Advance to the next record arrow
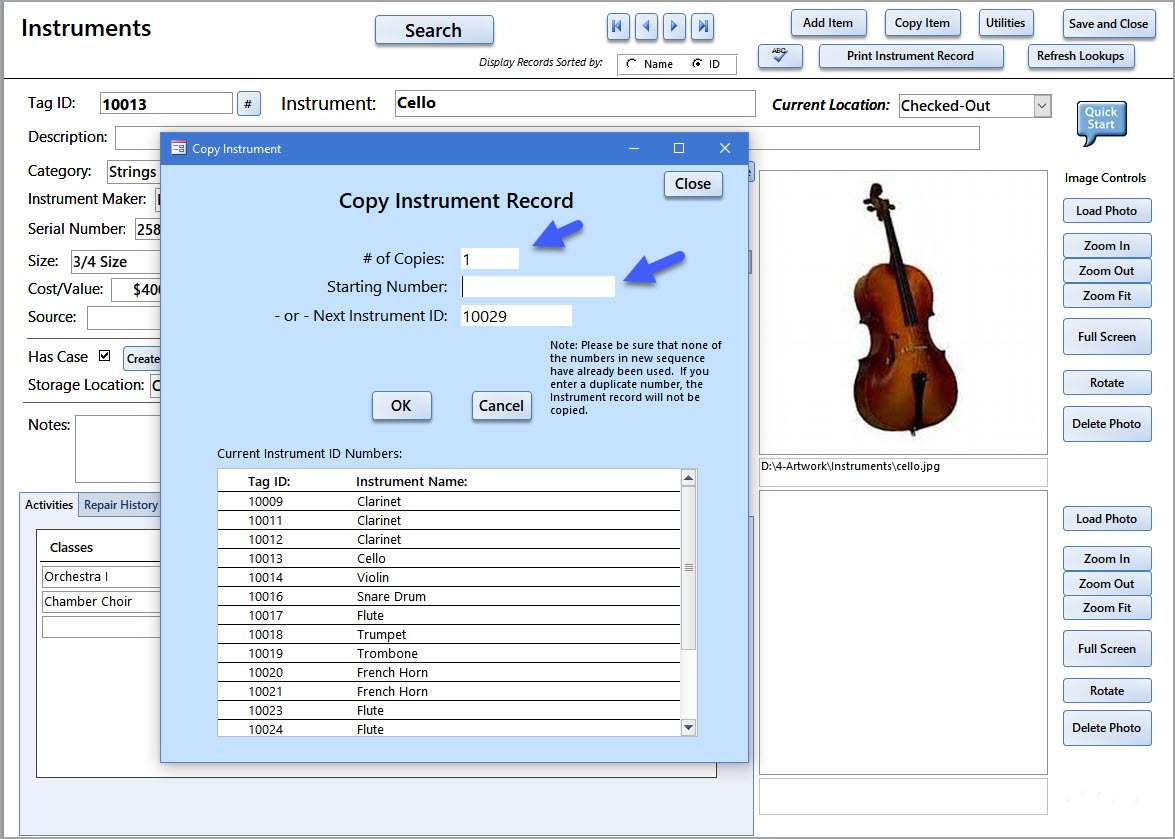The image size is (1175, 839). [x=674, y=26]
